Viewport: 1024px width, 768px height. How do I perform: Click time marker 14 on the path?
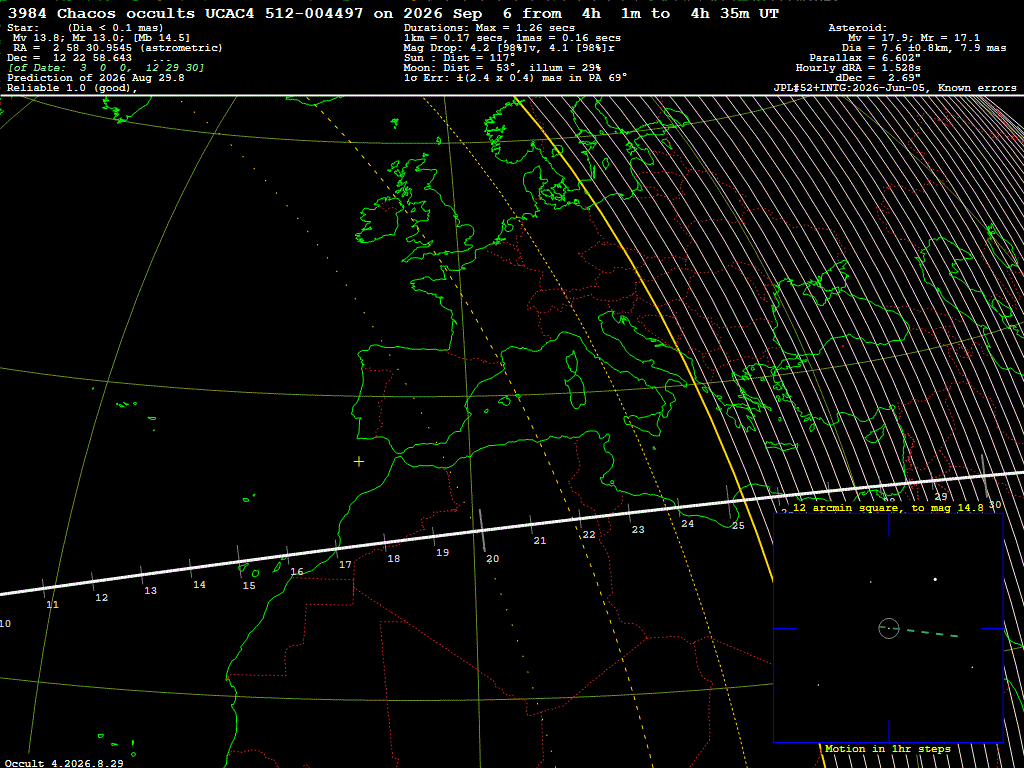pos(199,585)
